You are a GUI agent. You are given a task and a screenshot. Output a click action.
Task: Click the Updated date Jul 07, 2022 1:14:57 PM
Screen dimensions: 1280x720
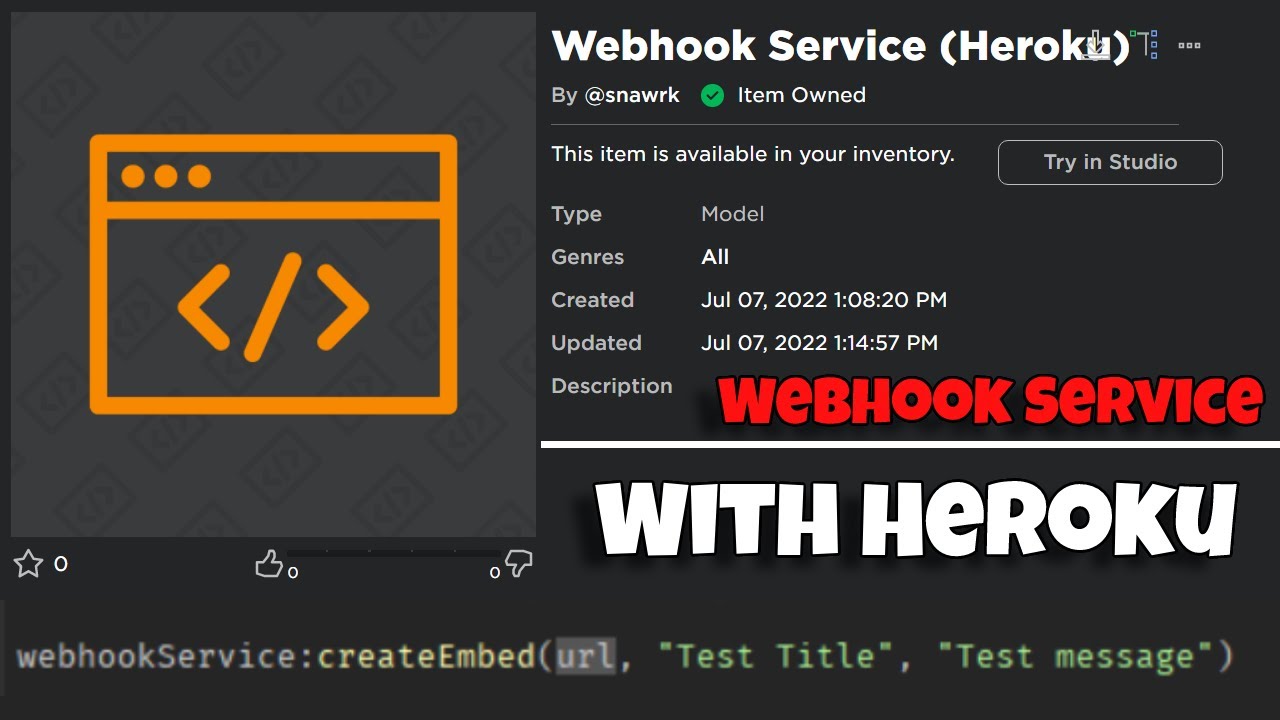[820, 343]
